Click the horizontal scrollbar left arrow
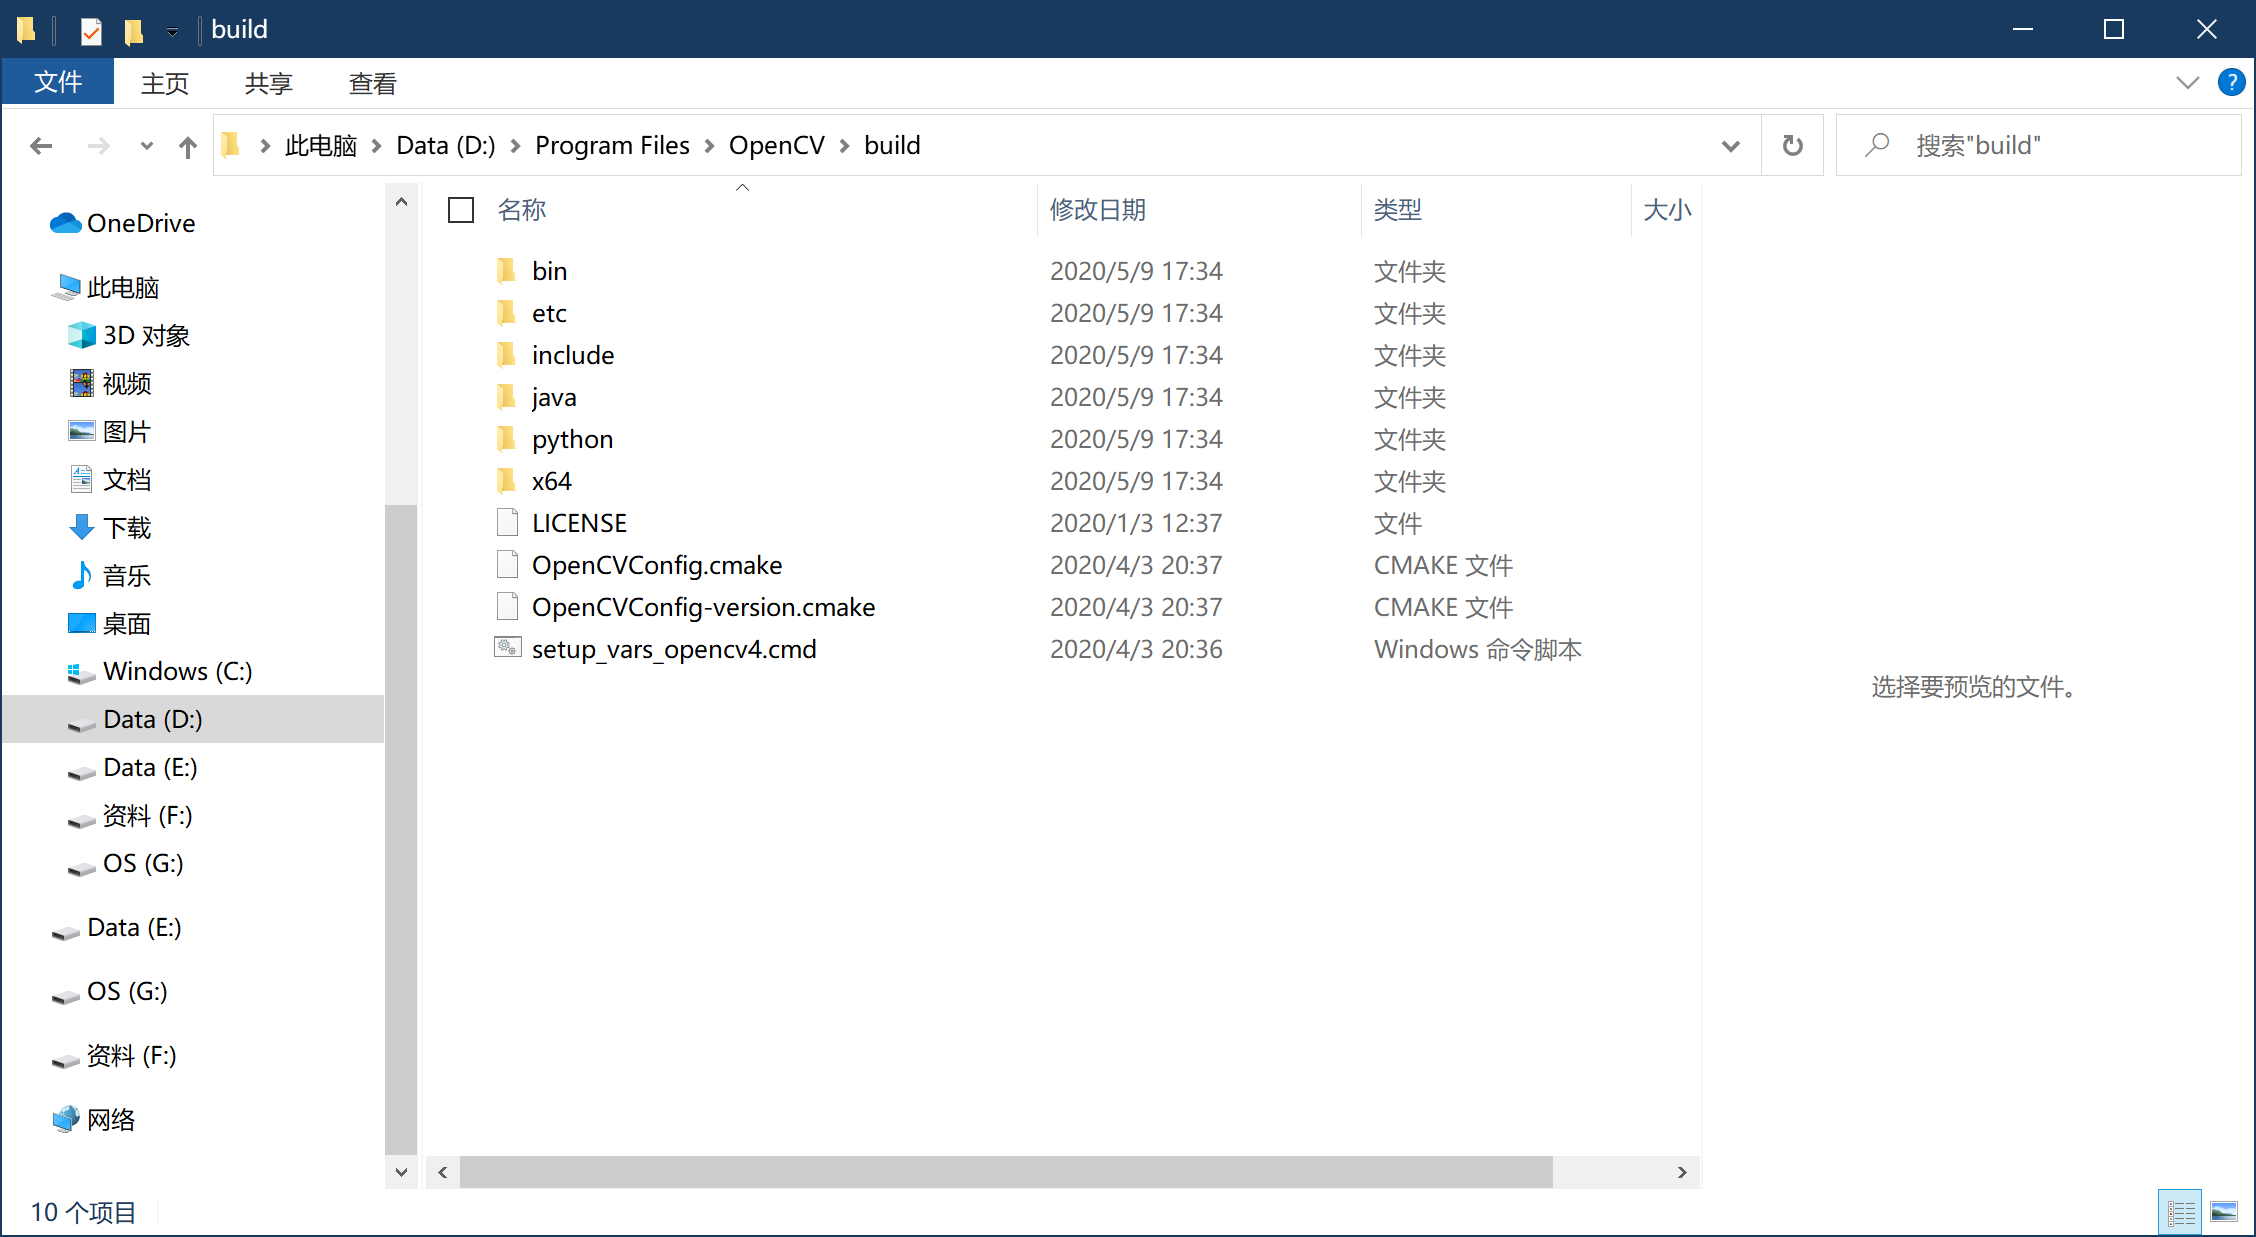The width and height of the screenshot is (2256, 1237). point(443,1172)
